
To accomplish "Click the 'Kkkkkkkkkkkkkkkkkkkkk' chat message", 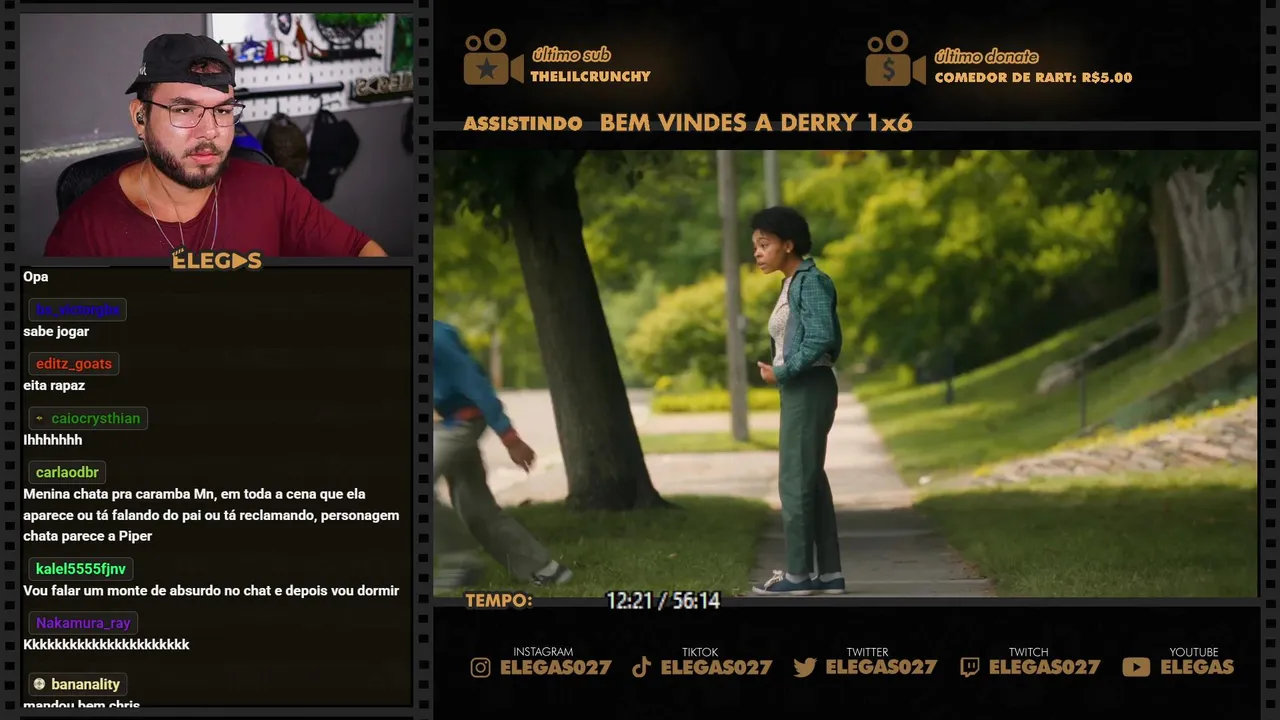I will point(106,645).
